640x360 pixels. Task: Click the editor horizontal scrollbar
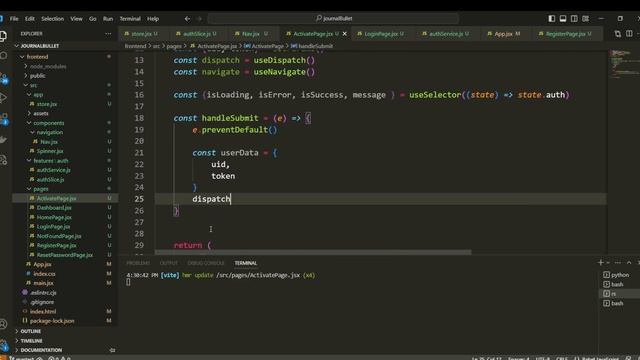click(313, 252)
